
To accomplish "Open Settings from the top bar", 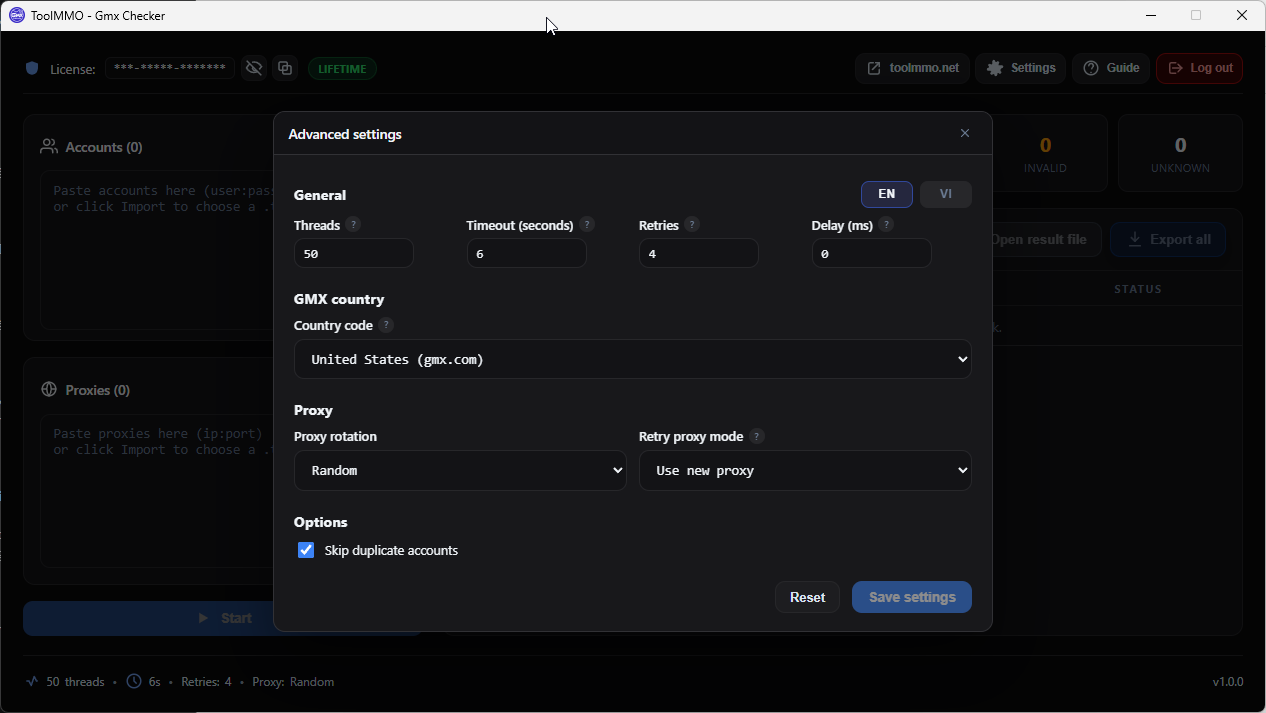I will [x=1020, y=68].
